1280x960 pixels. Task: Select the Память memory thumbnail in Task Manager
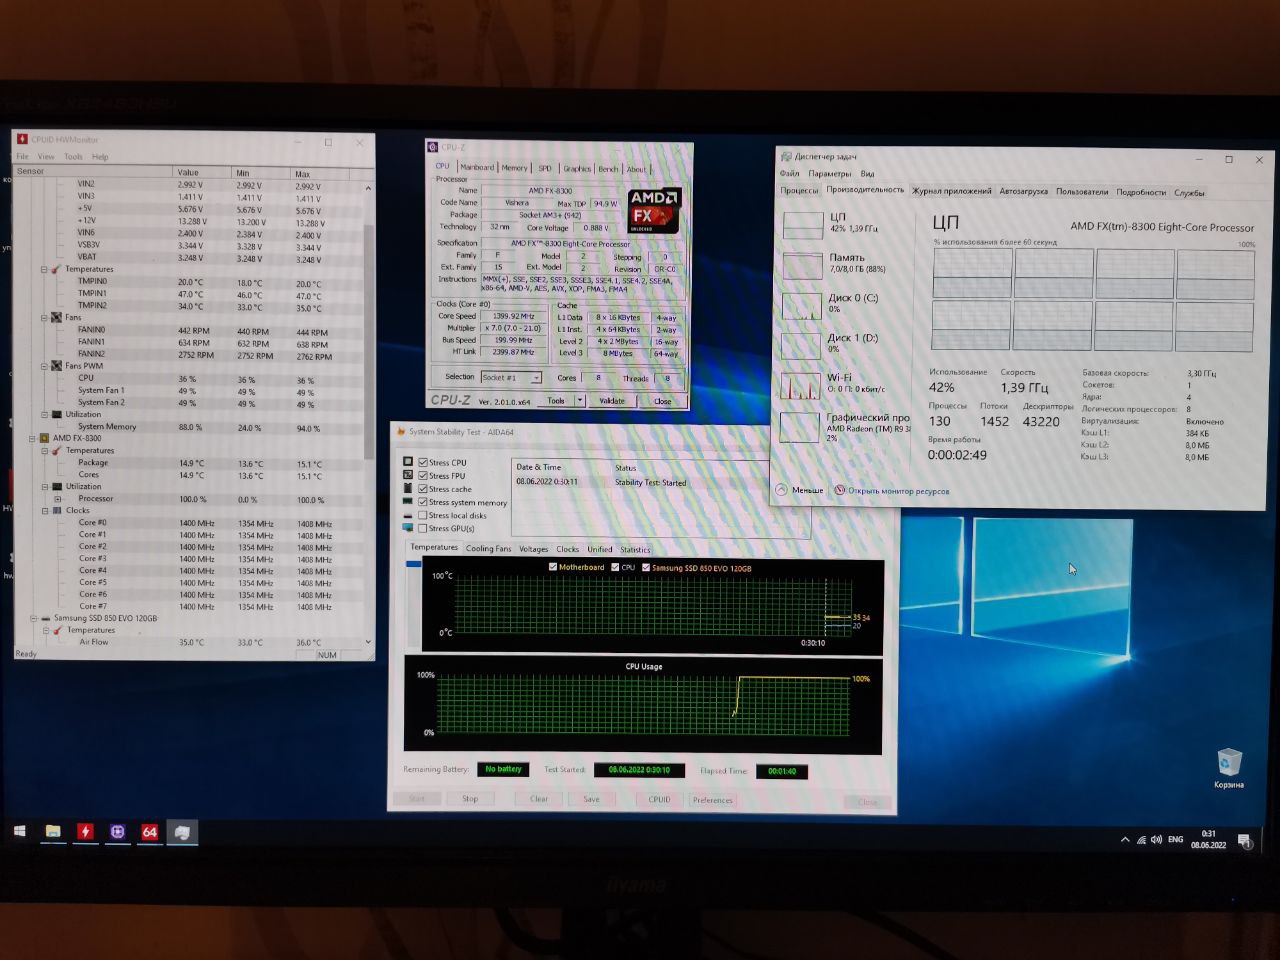click(802, 265)
